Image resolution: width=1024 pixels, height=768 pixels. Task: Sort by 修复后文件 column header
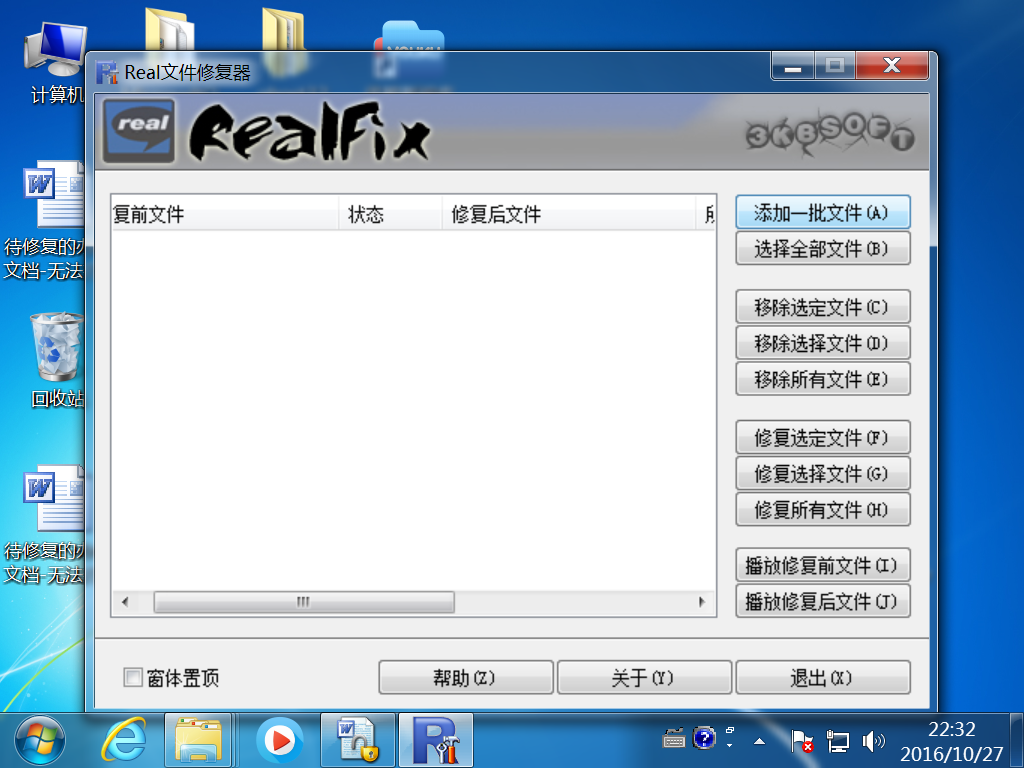pos(568,214)
